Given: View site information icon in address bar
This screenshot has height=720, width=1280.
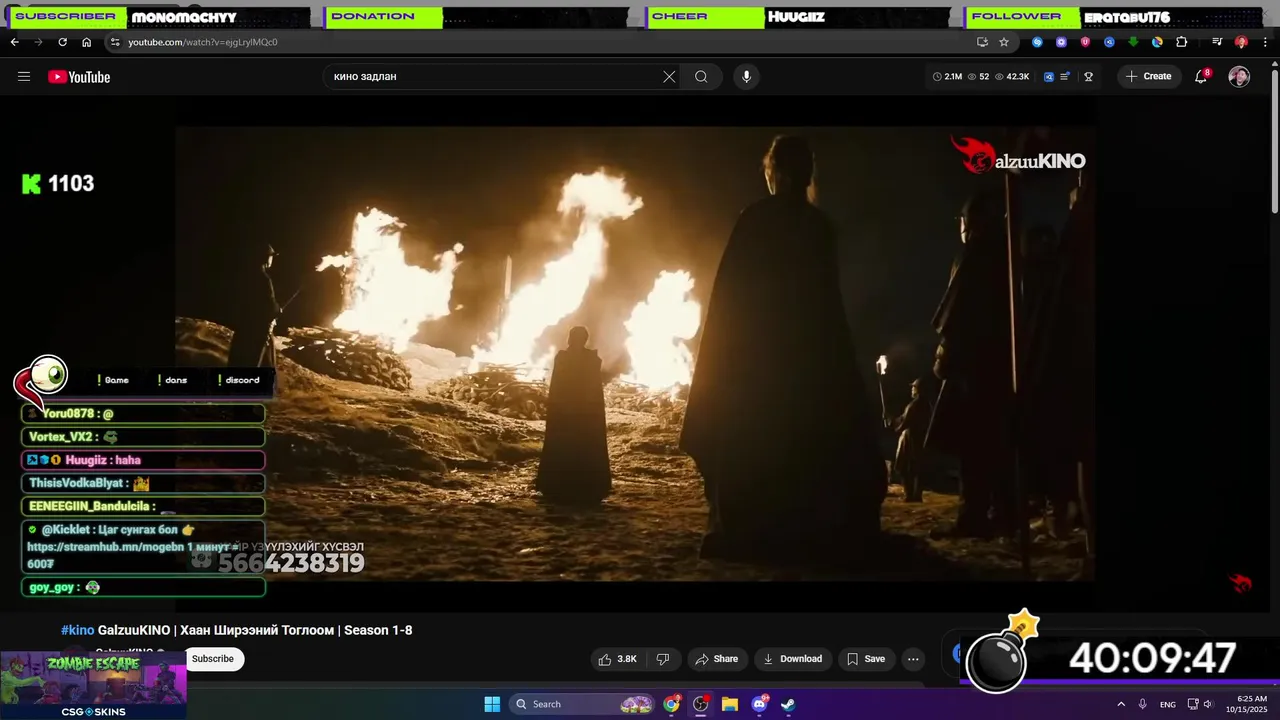Looking at the screenshot, I should tap(115, 42).
